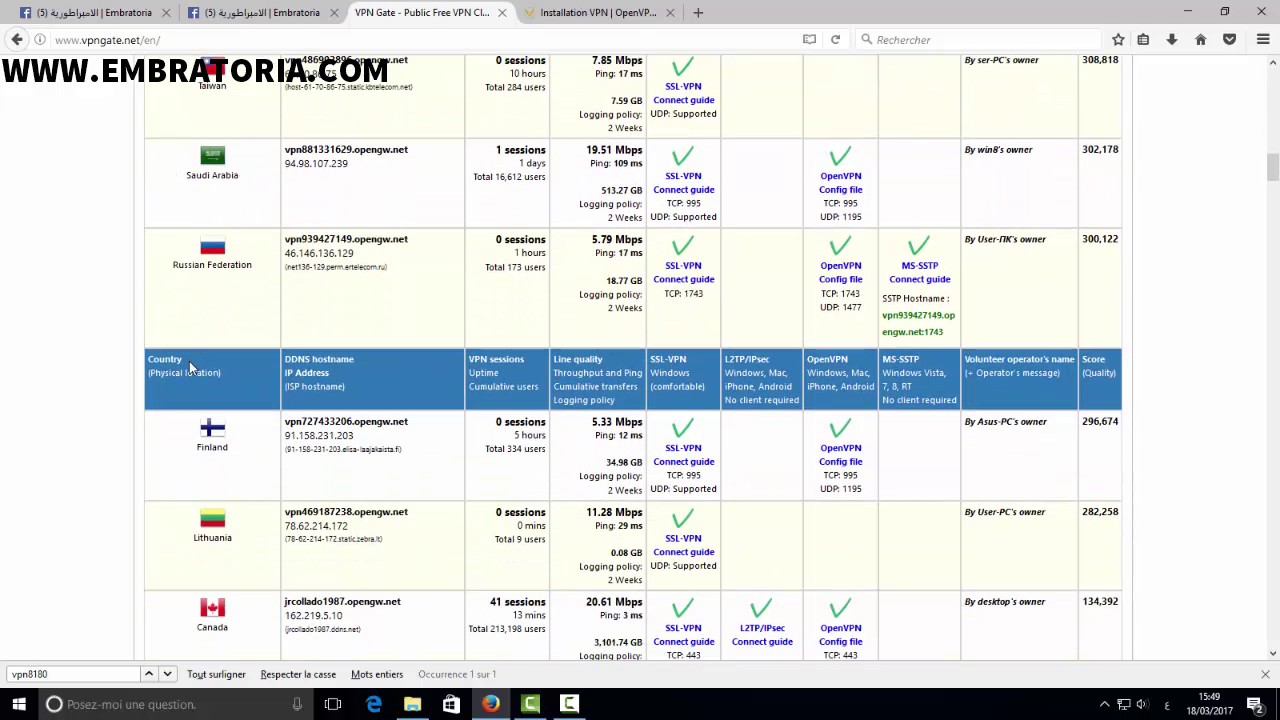Open OpenVPN Config file for Canada
1280x720 pixels.
pyautogui.click(x=841, y=635)
